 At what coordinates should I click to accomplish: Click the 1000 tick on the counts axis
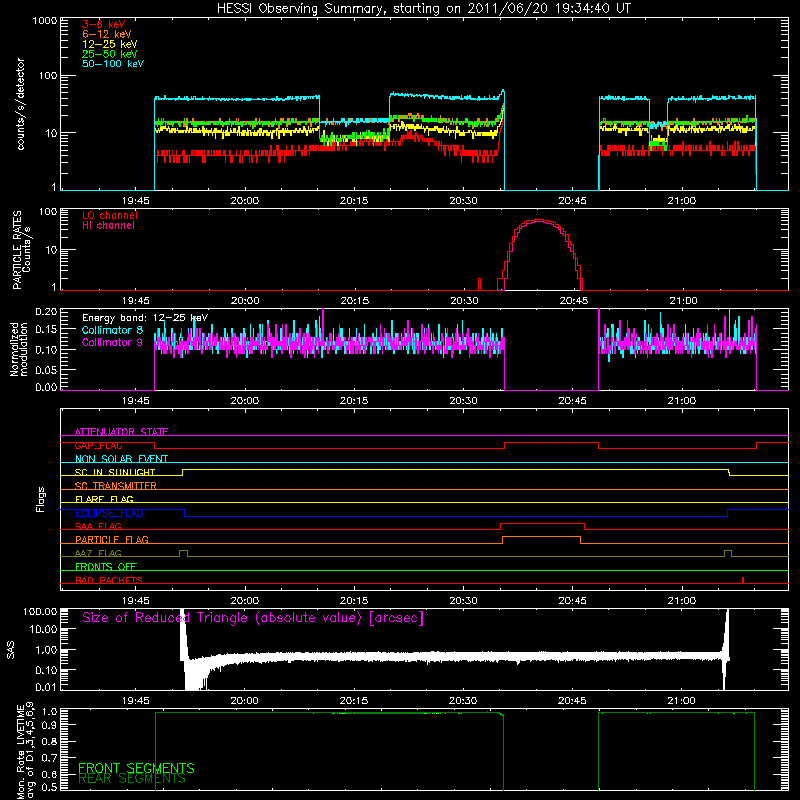pos(45,21)
